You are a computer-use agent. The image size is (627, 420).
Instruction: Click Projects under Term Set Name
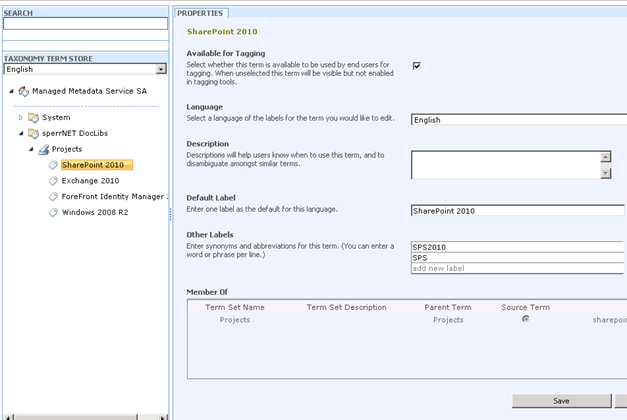tap(235, 320)
